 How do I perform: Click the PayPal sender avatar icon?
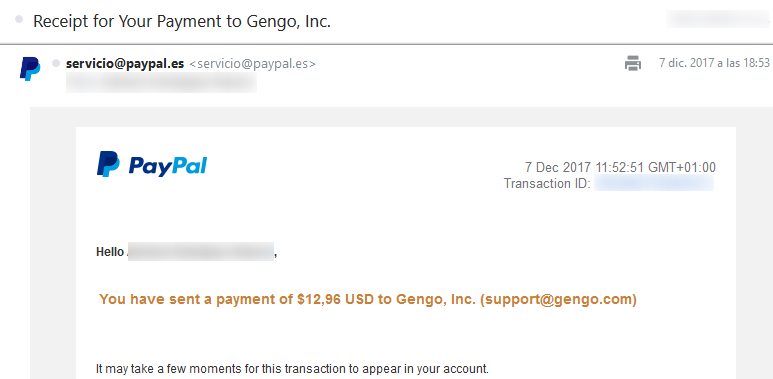tap(30, 69)
